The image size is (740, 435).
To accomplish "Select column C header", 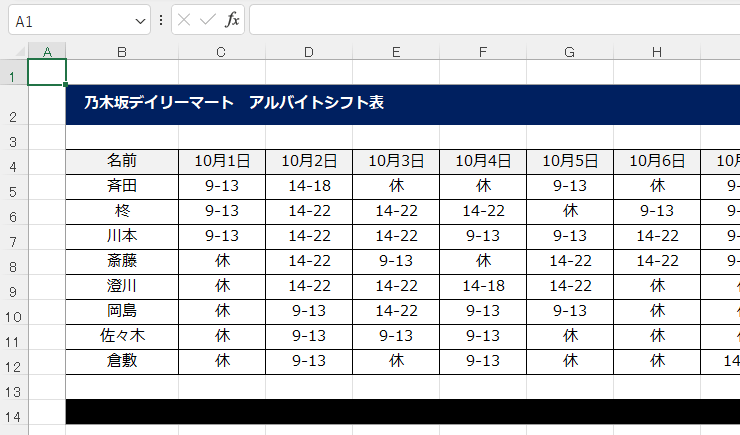I will pos(222,51).
